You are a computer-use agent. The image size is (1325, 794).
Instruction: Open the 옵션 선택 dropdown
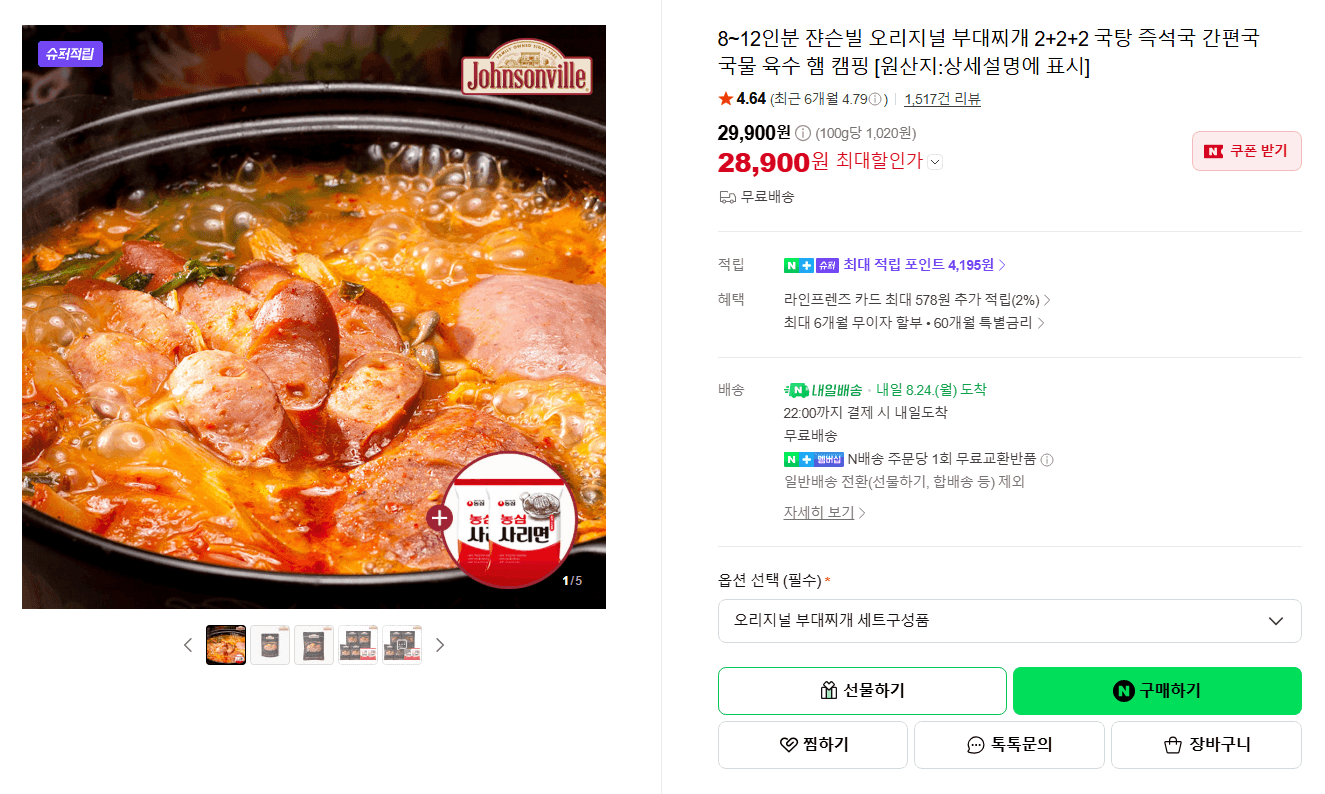(1009, 620)
